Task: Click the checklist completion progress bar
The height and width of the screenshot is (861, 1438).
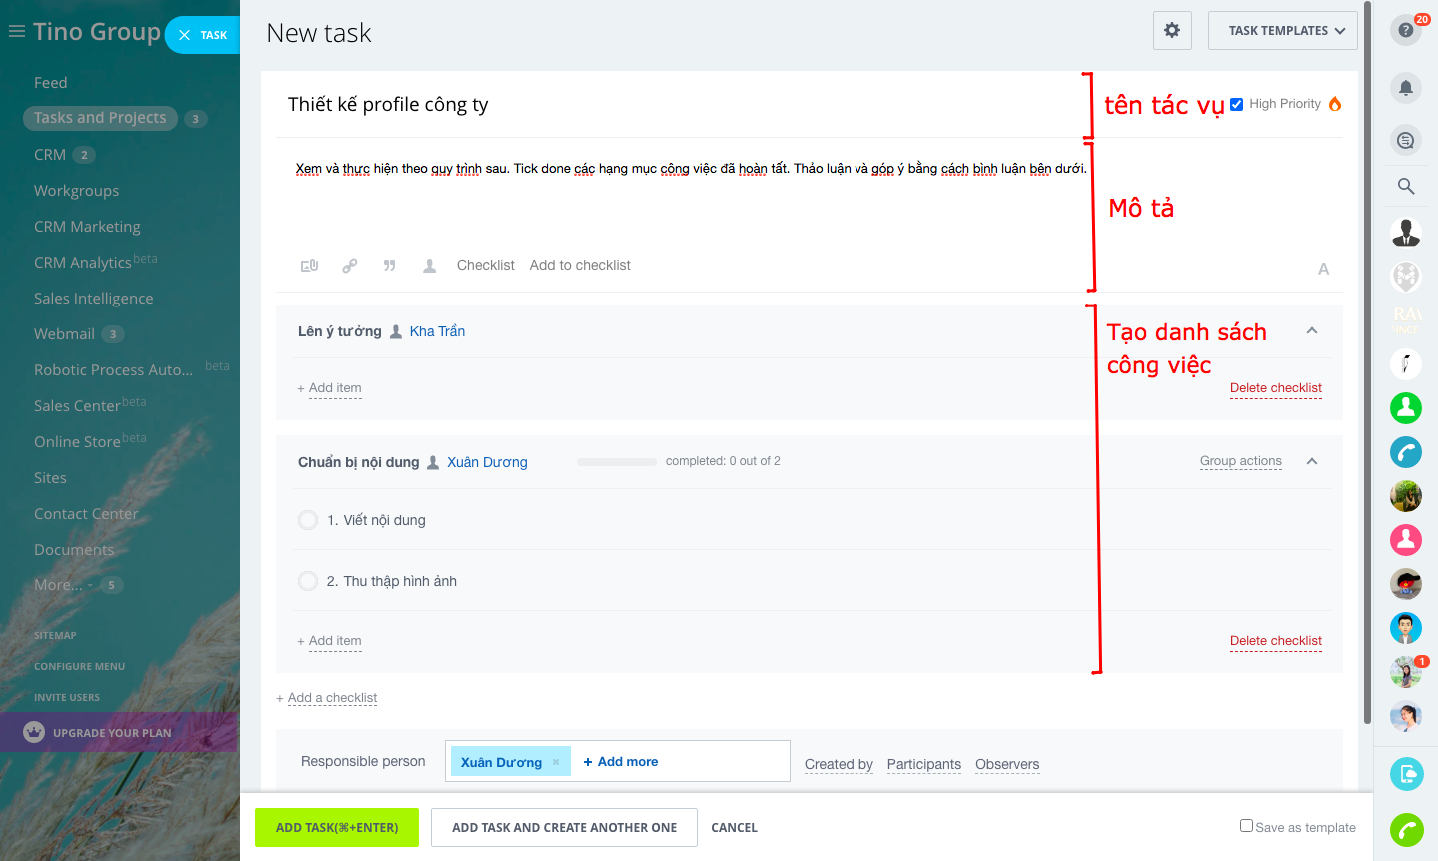Action: (x=617, y=462)
